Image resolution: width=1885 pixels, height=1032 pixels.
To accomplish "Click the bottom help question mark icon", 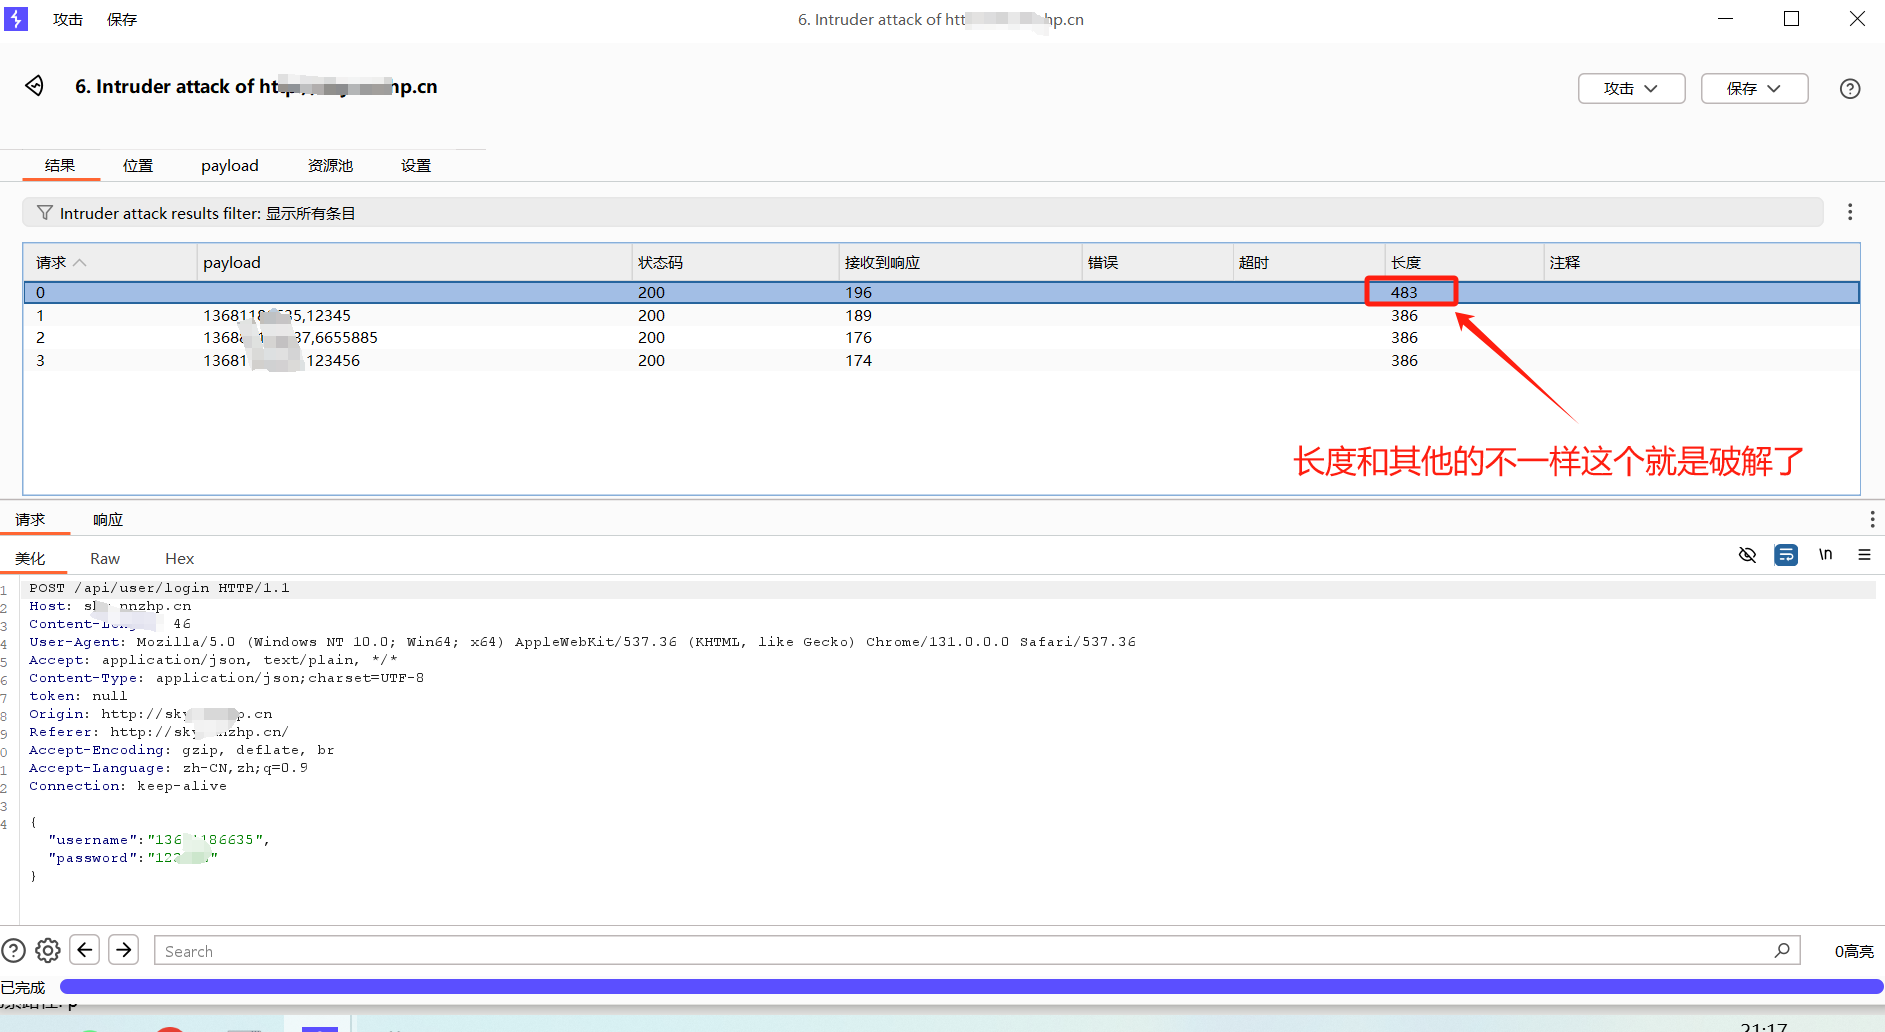I will click(13, 950).
